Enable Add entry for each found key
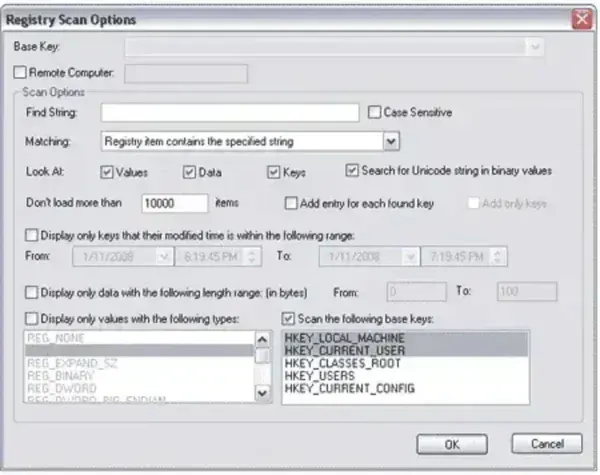600x475 pixels. [x=291, y=203]
